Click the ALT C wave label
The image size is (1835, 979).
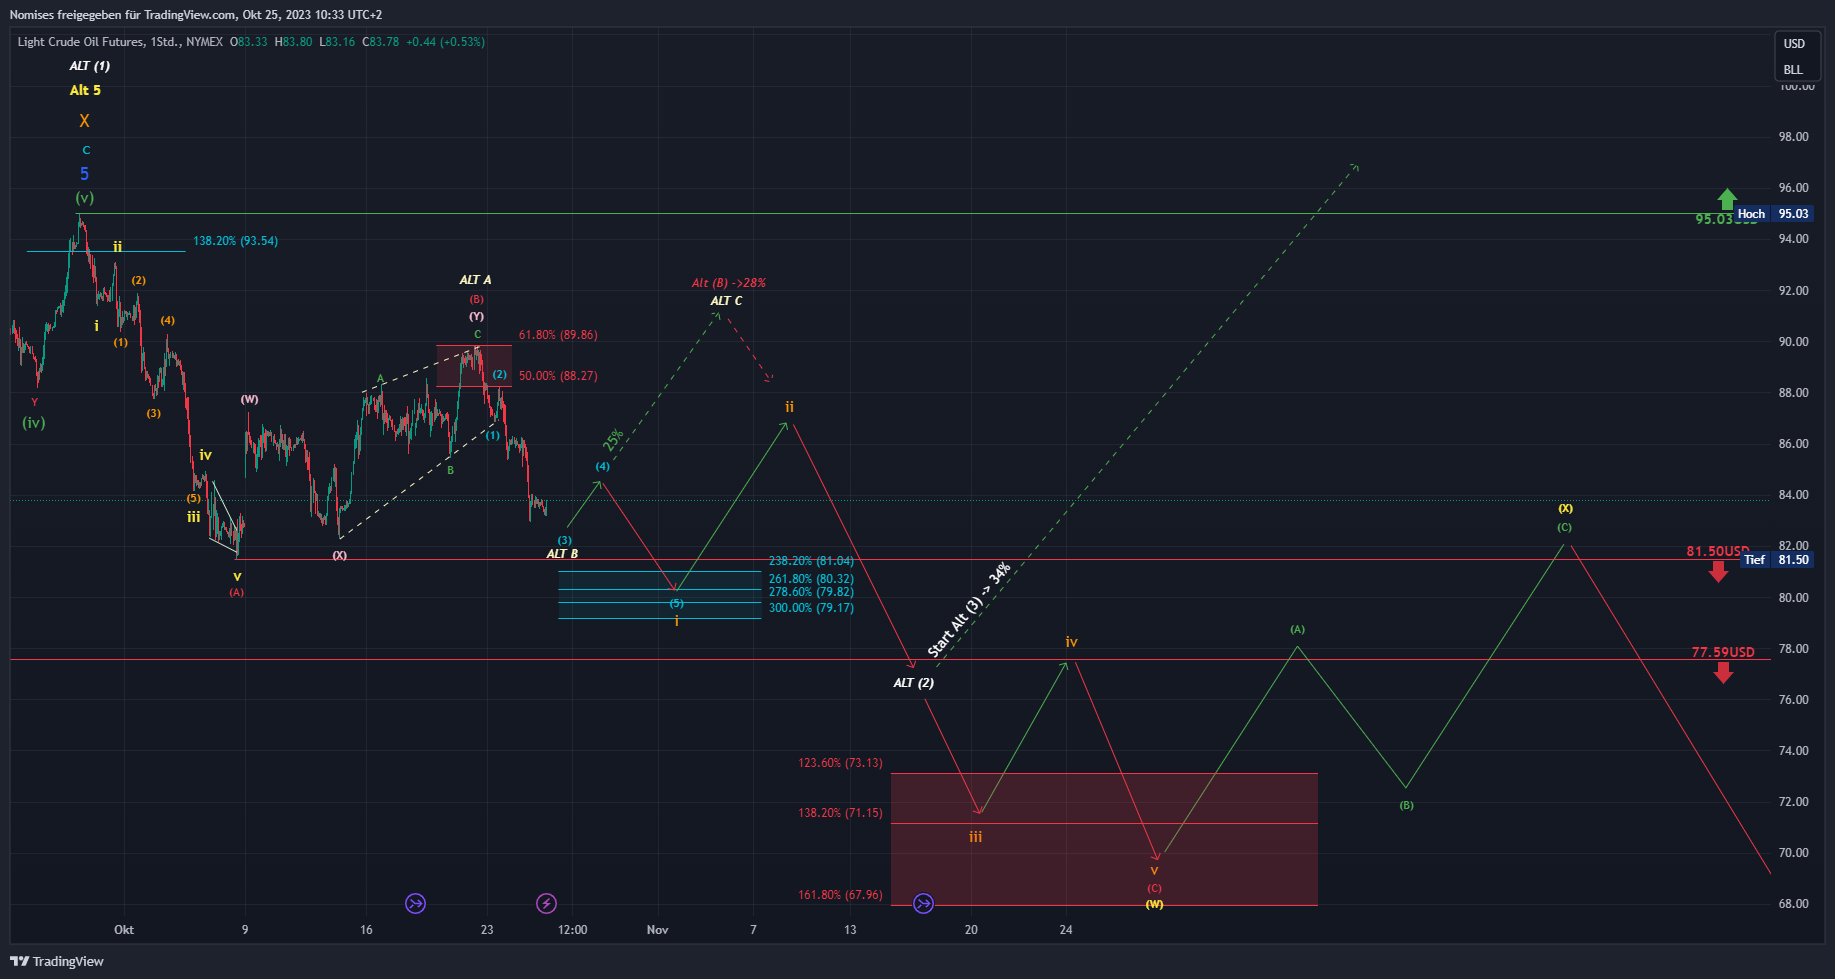coord(726,301)
